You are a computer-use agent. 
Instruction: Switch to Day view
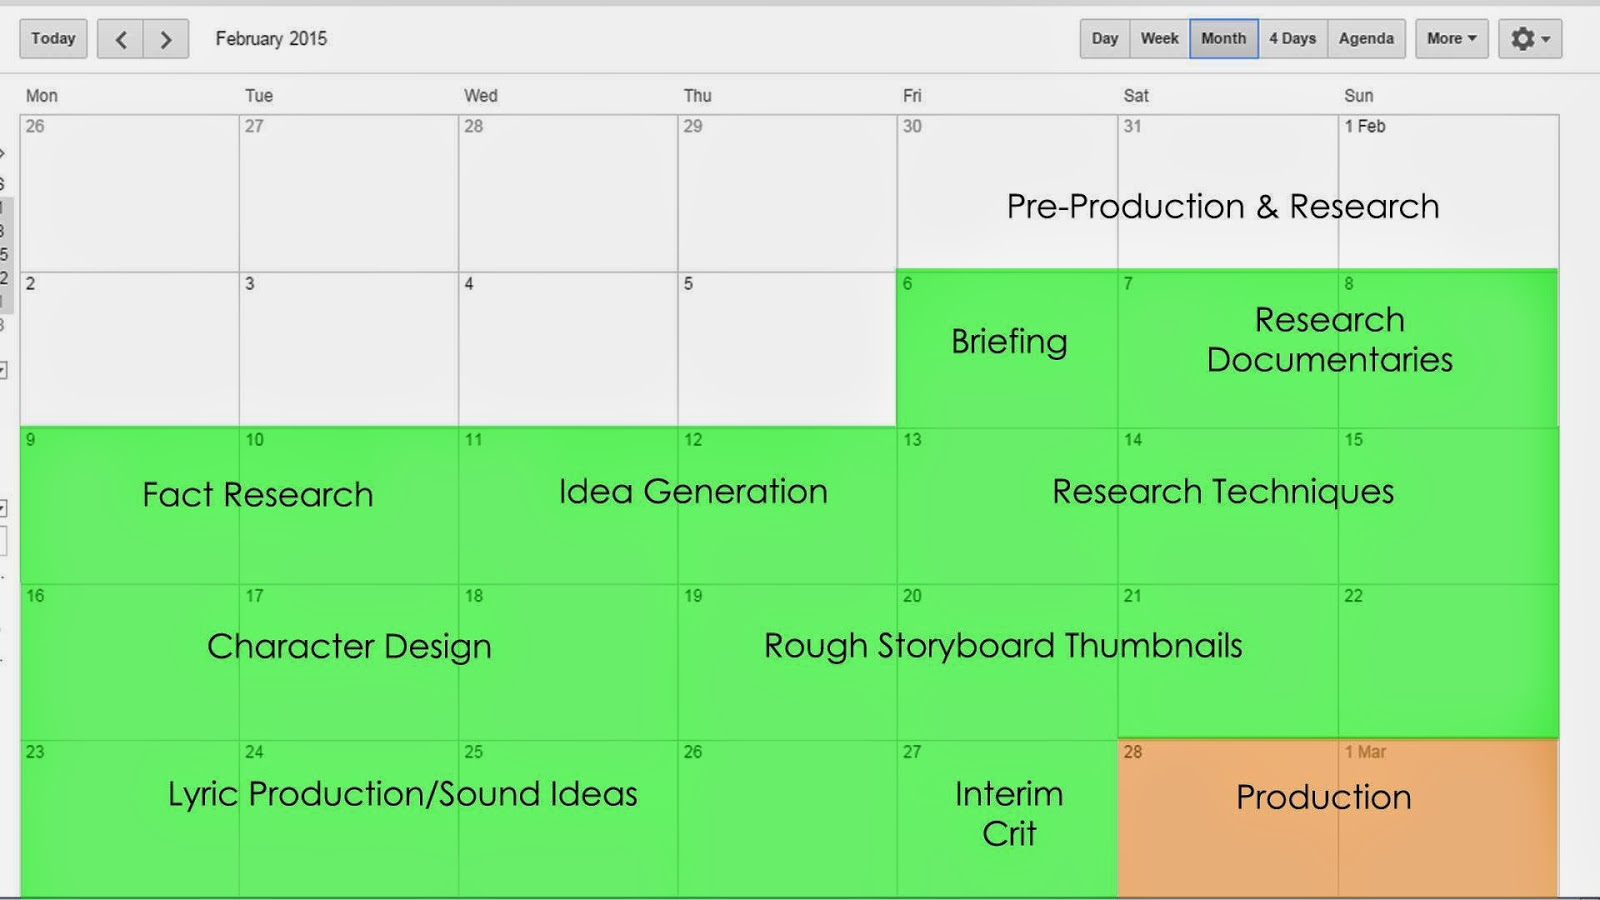1104,38
